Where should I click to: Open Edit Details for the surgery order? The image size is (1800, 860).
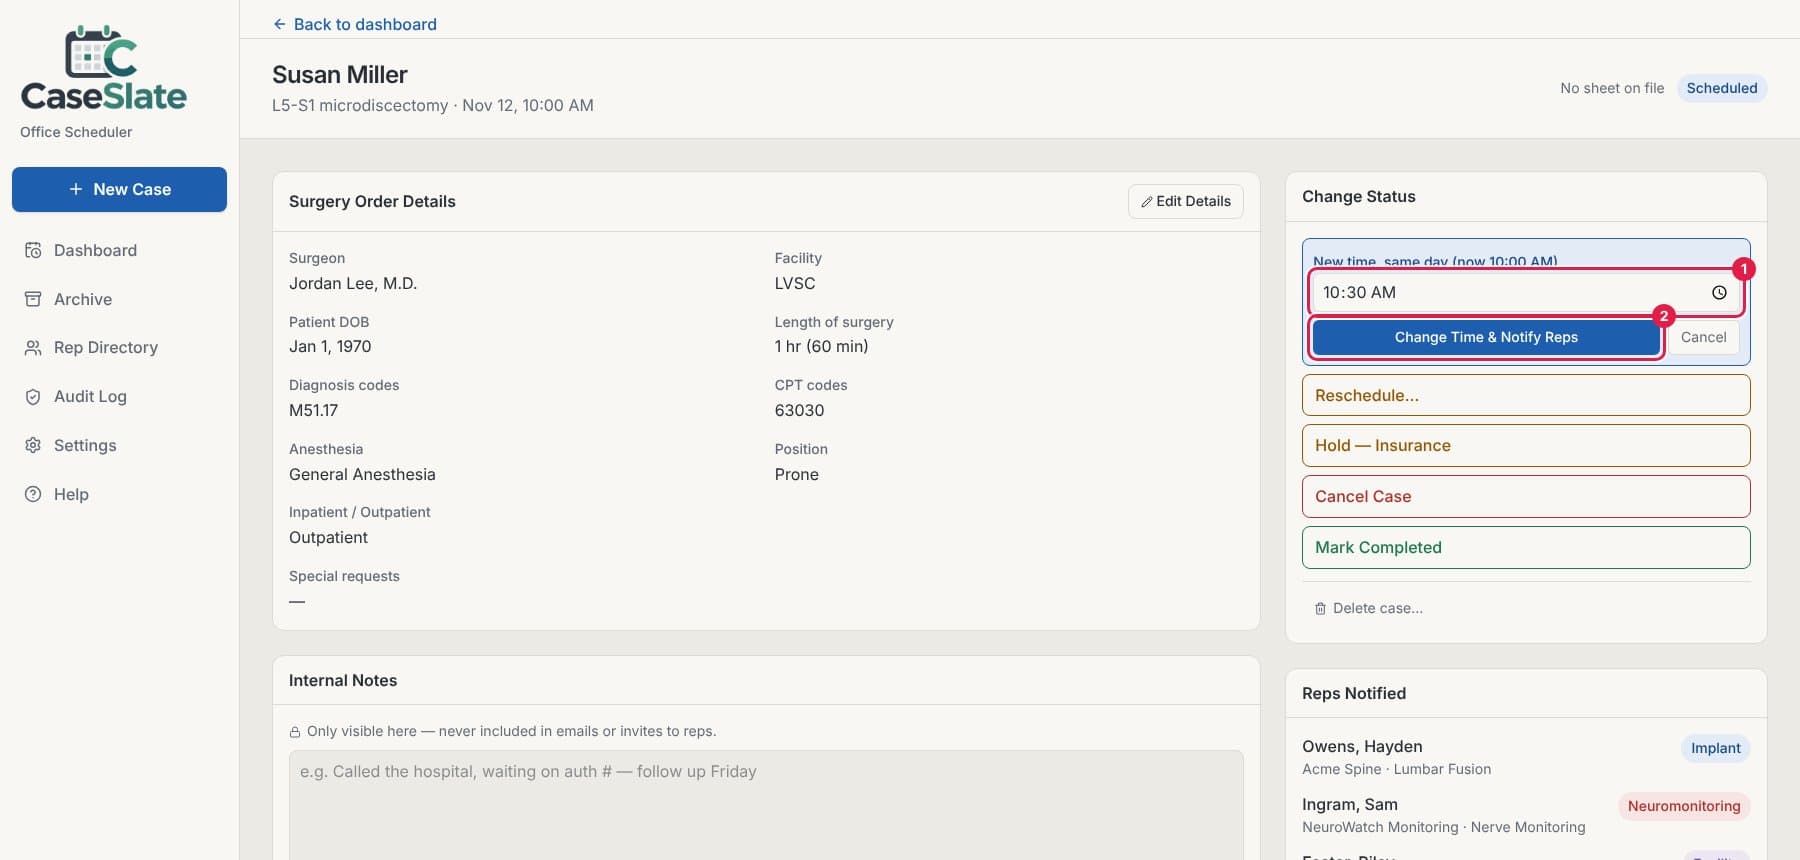(x=1186, y=201)
